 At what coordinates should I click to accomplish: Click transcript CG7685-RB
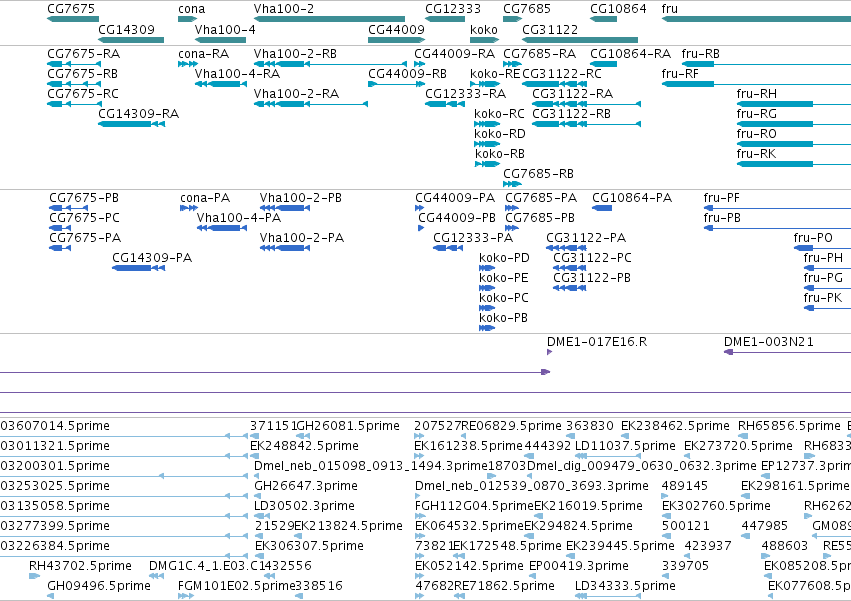tap(538, 174)
